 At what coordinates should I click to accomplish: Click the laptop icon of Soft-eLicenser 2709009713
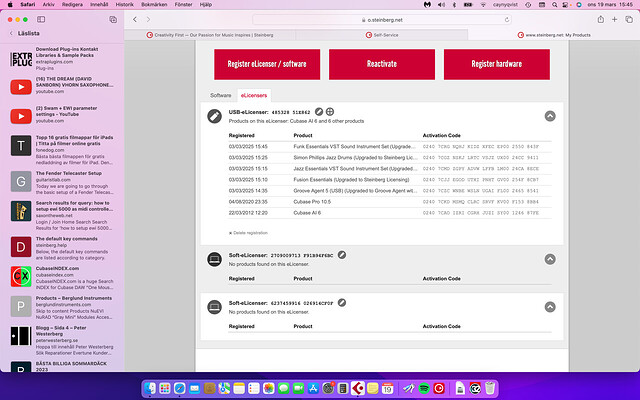click(214, 259)
